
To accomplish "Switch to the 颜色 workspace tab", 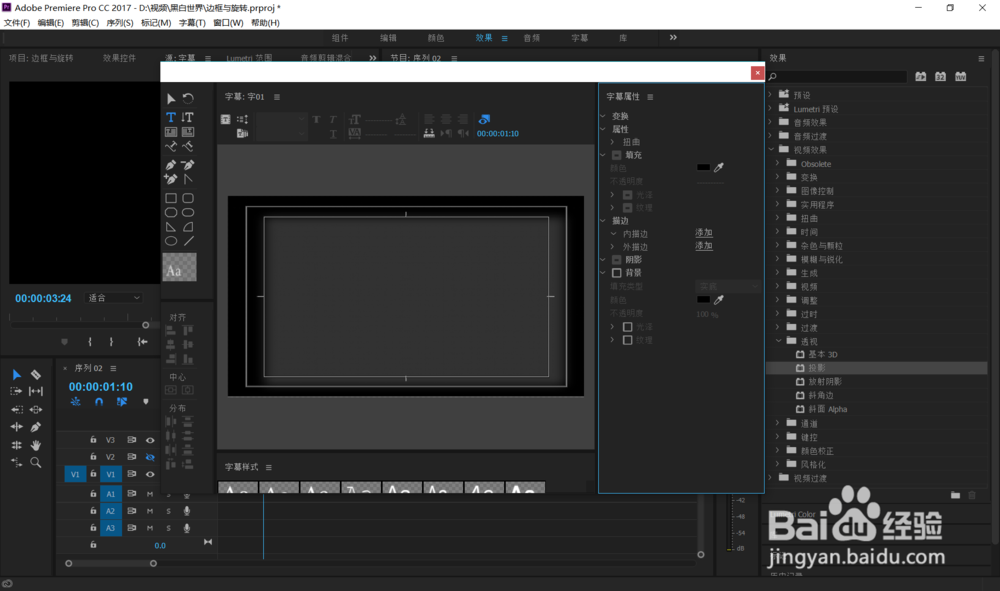I will click(x=436, y=38).
